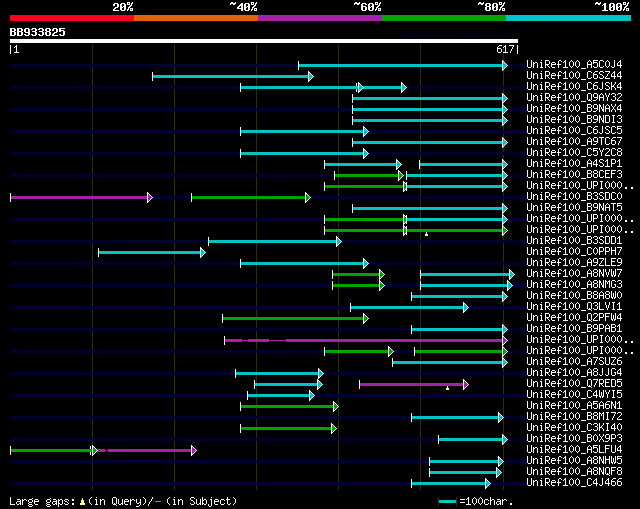Click the cyan alignment bar in the Q3LVI1 row
The height and width of the screenshot is (509, 640).
409,308
